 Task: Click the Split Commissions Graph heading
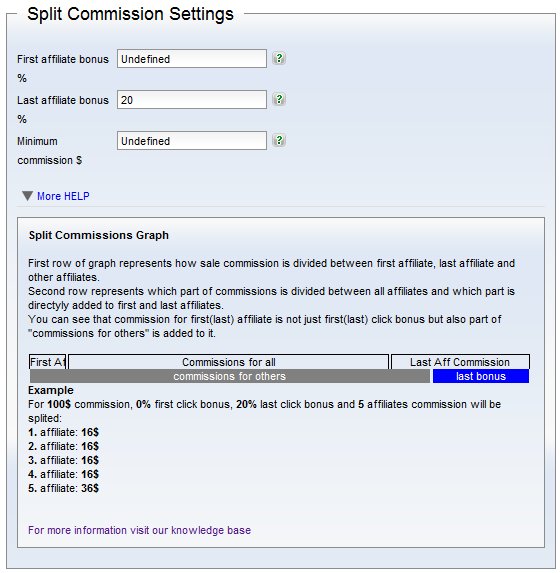point(99,235)
